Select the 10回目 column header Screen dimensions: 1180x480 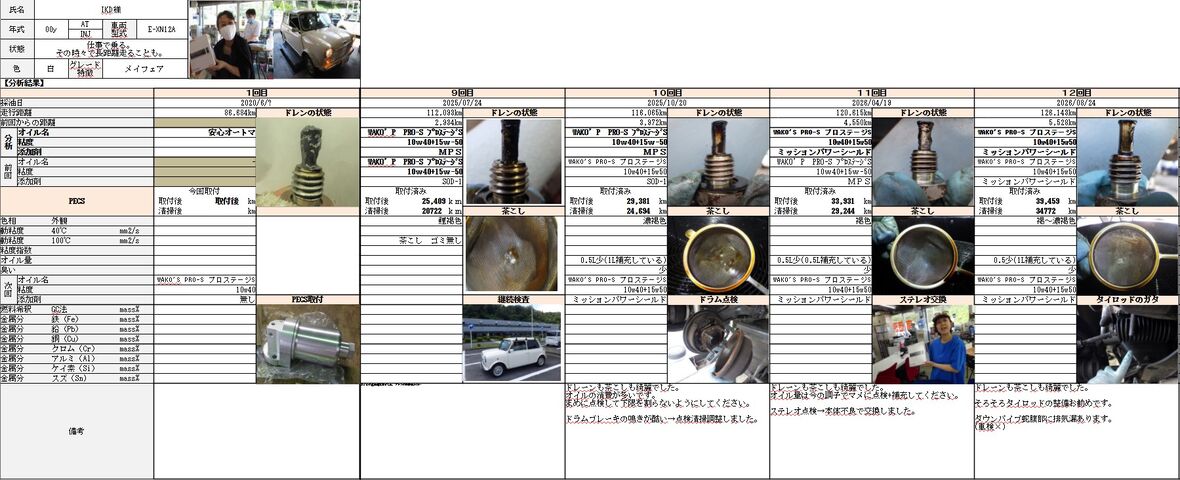(667, 93)
